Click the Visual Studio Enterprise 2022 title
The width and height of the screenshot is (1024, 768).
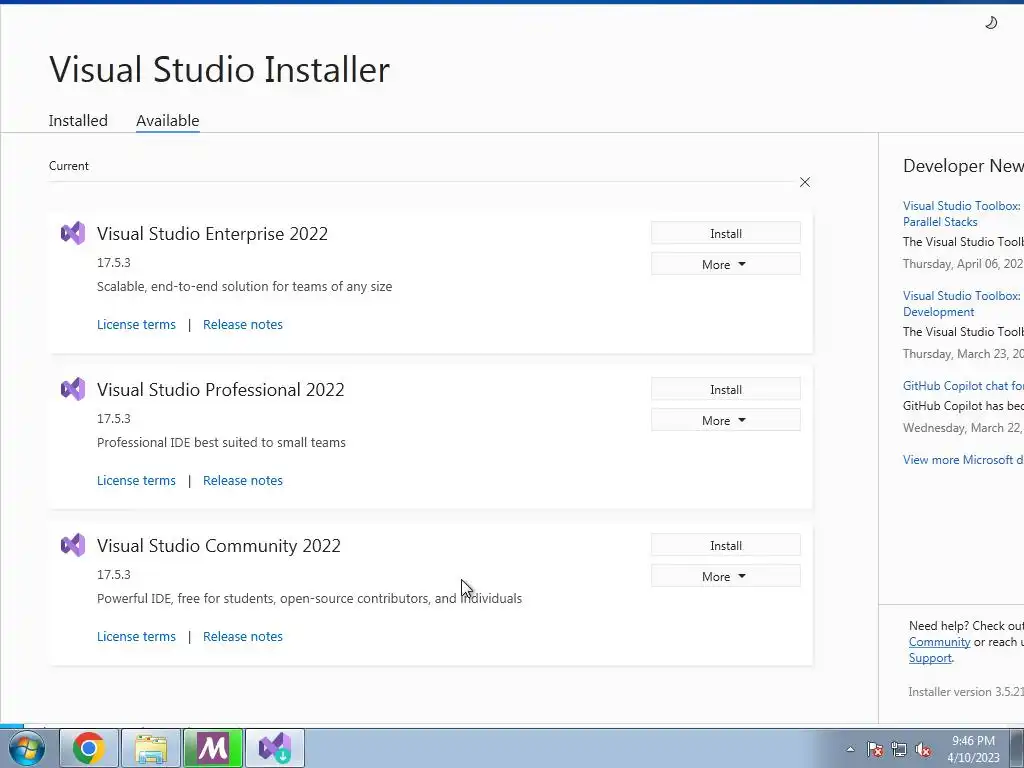click(x=212, y=233)
